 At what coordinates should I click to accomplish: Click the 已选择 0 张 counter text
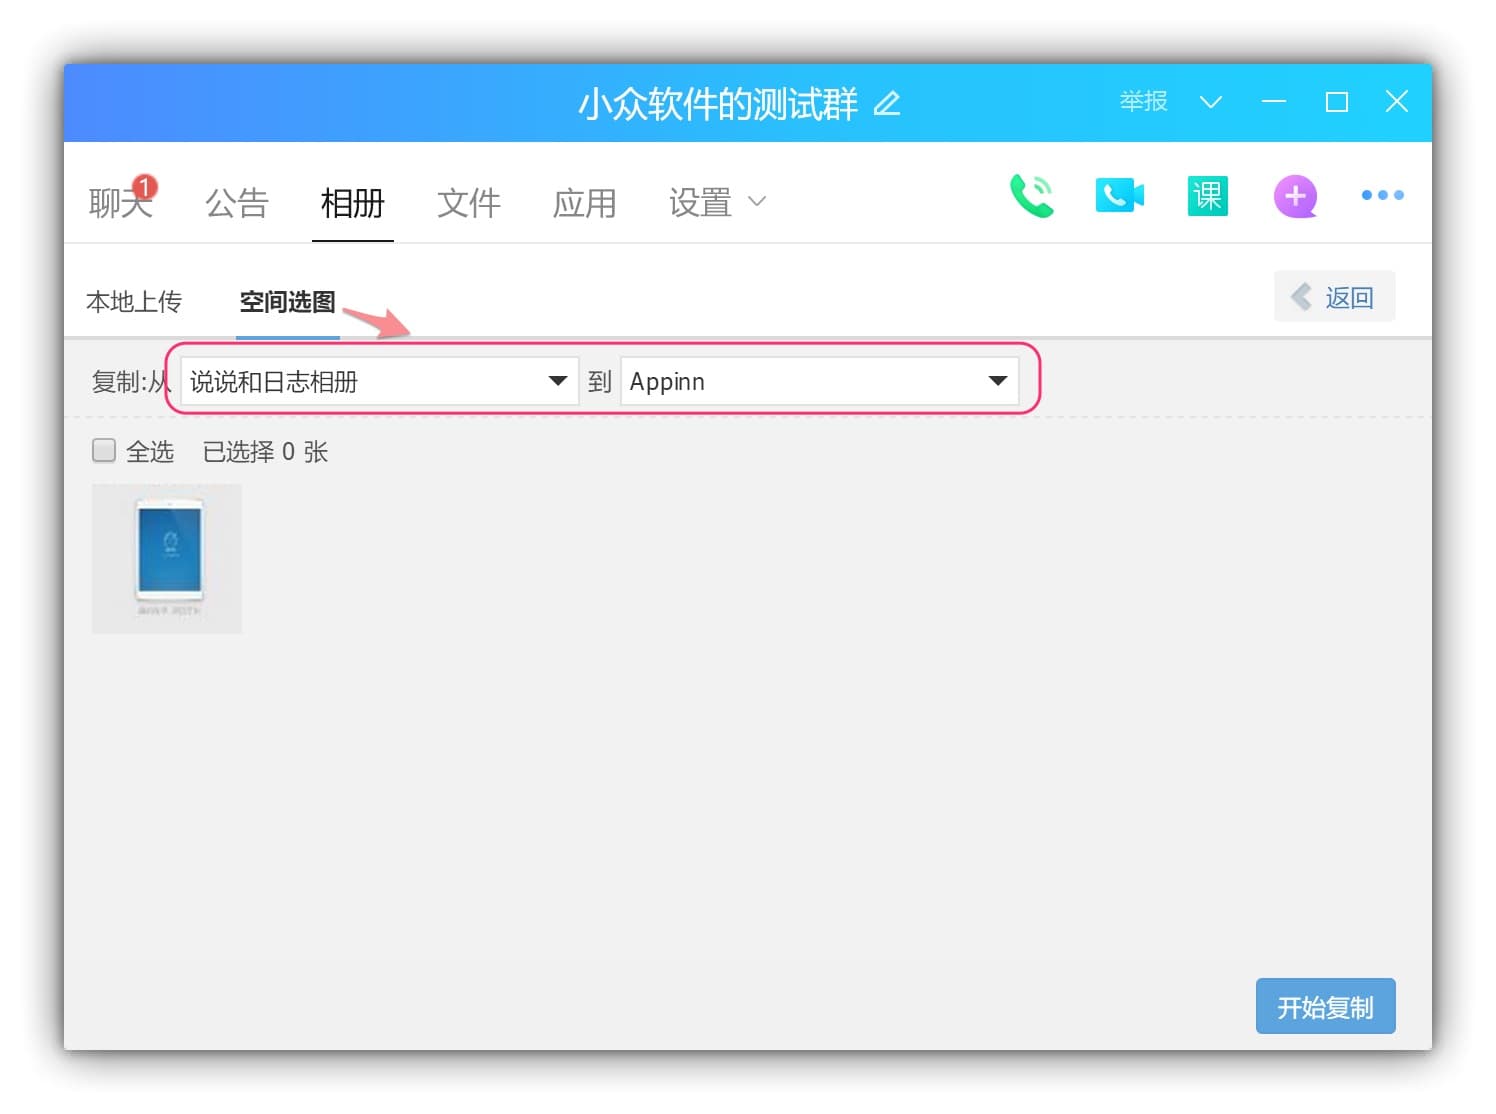point(265,452)
